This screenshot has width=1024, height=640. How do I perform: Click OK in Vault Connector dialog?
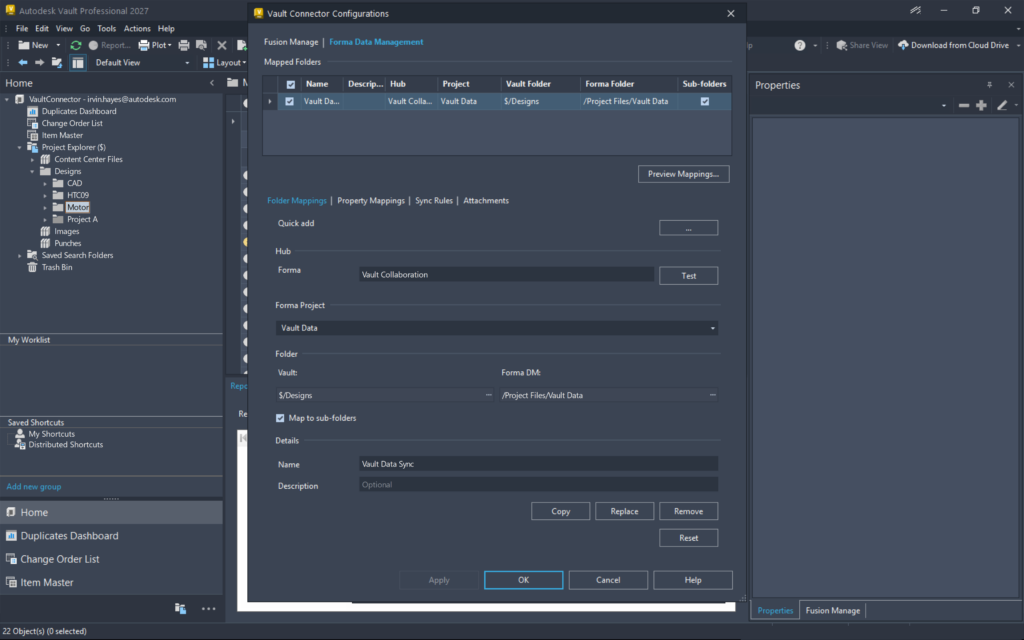[x=523, y=580]
